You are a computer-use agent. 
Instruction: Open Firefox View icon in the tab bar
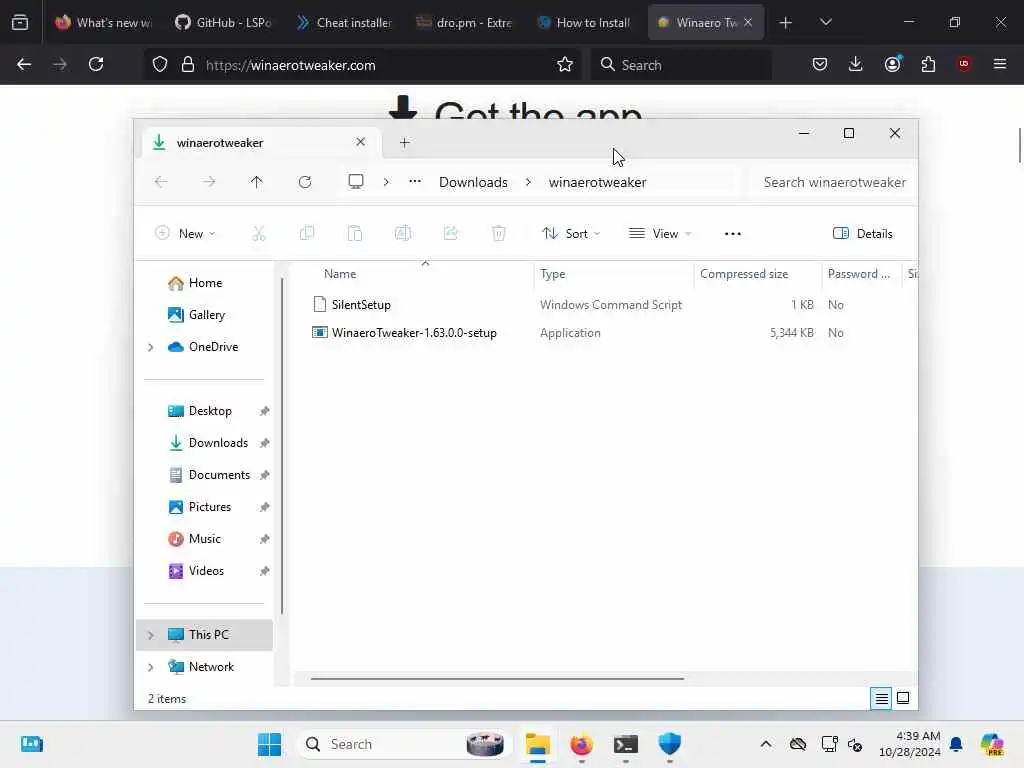20,22
